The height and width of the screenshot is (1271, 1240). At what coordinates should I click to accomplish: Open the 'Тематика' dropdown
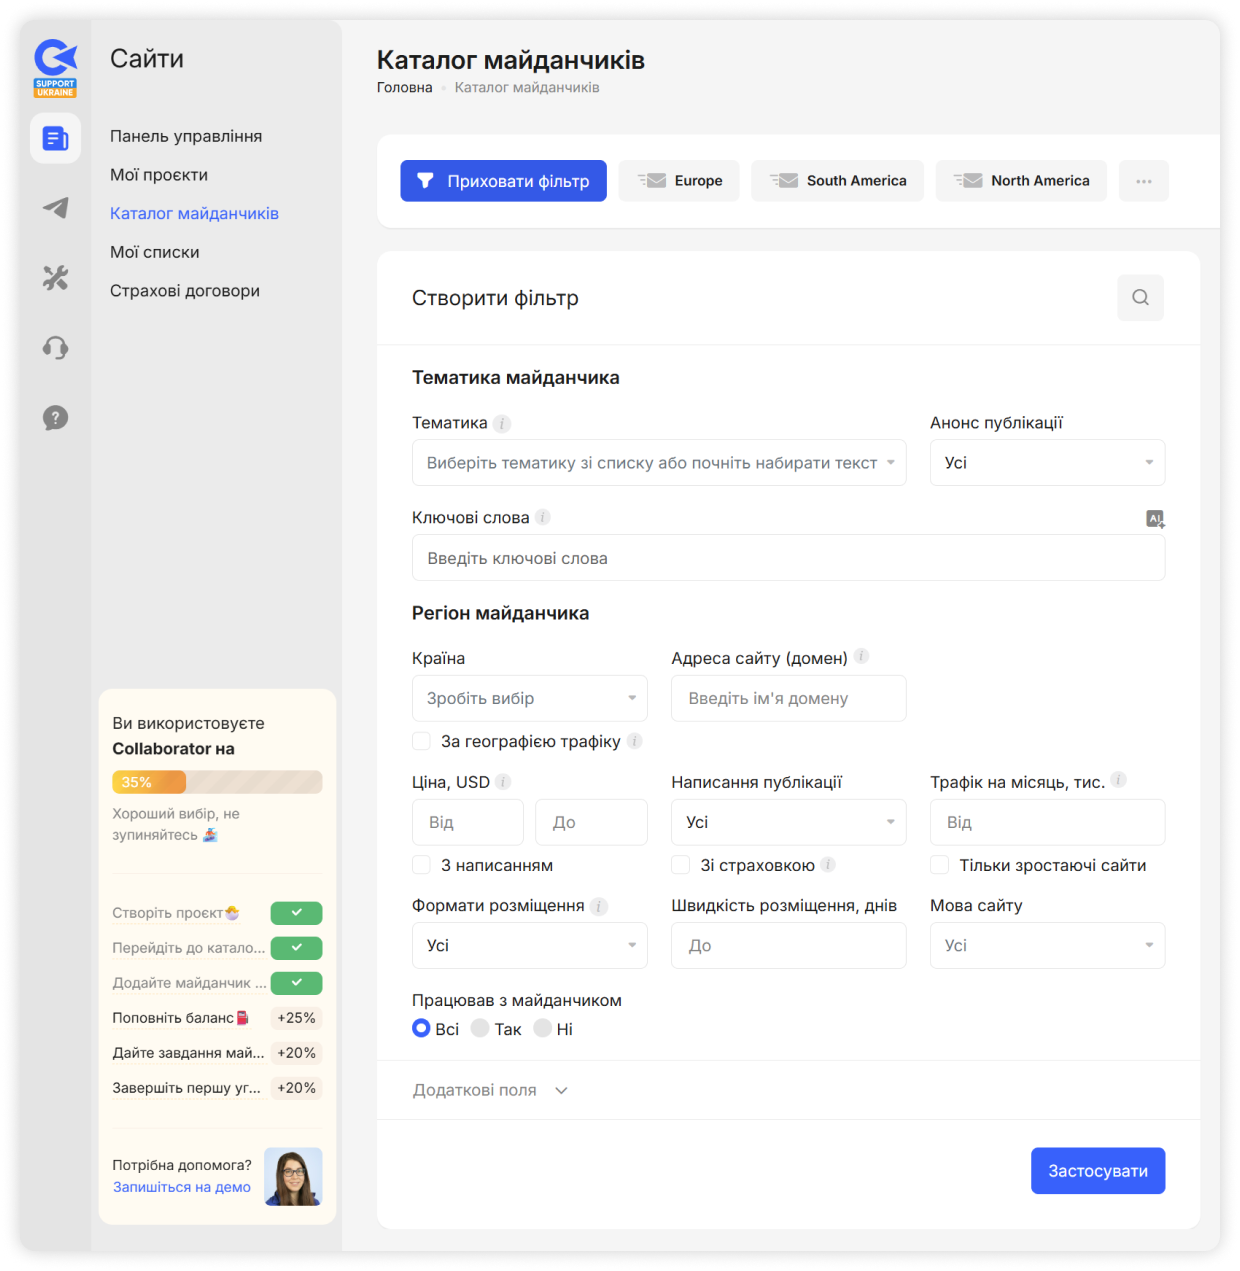(x=659, y=463)
